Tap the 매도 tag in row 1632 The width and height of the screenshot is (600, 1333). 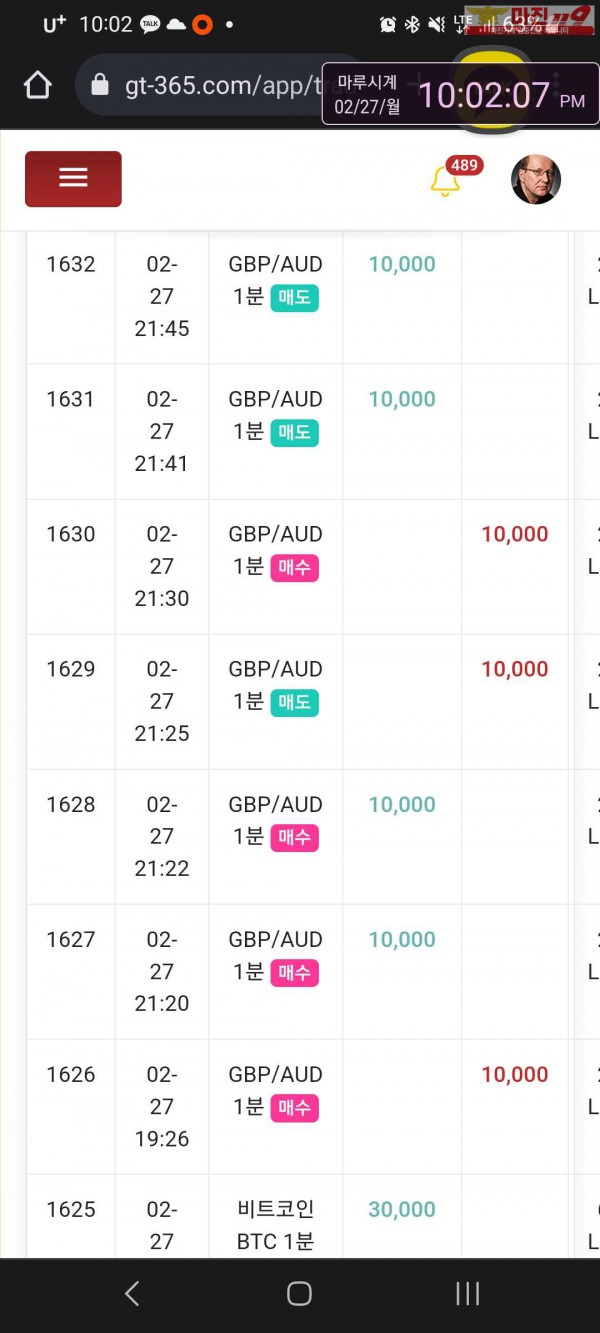click(x=294, y=297)
